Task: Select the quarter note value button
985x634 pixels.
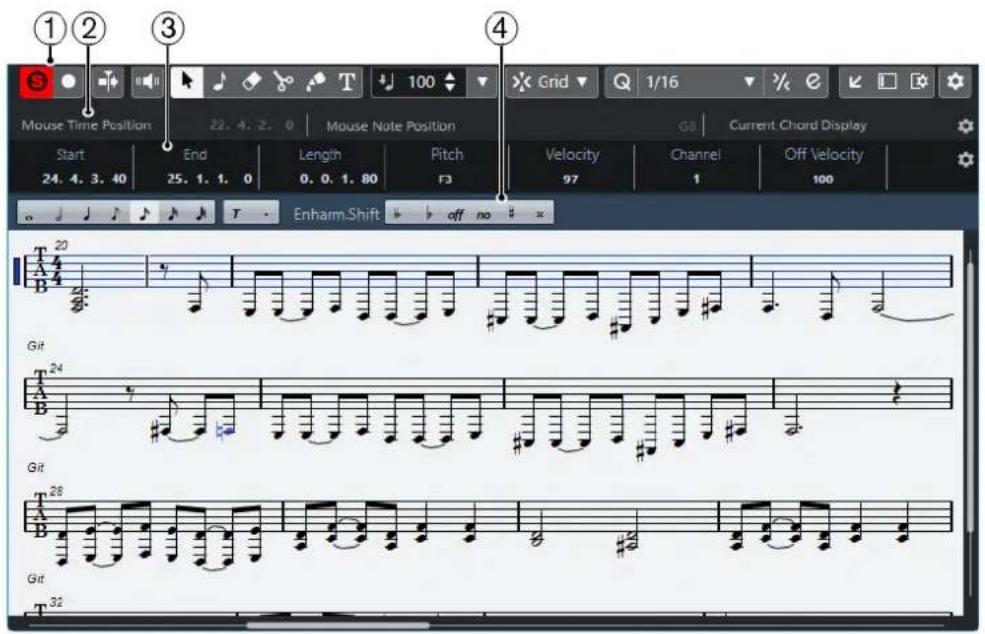Action: click(87, 214)
